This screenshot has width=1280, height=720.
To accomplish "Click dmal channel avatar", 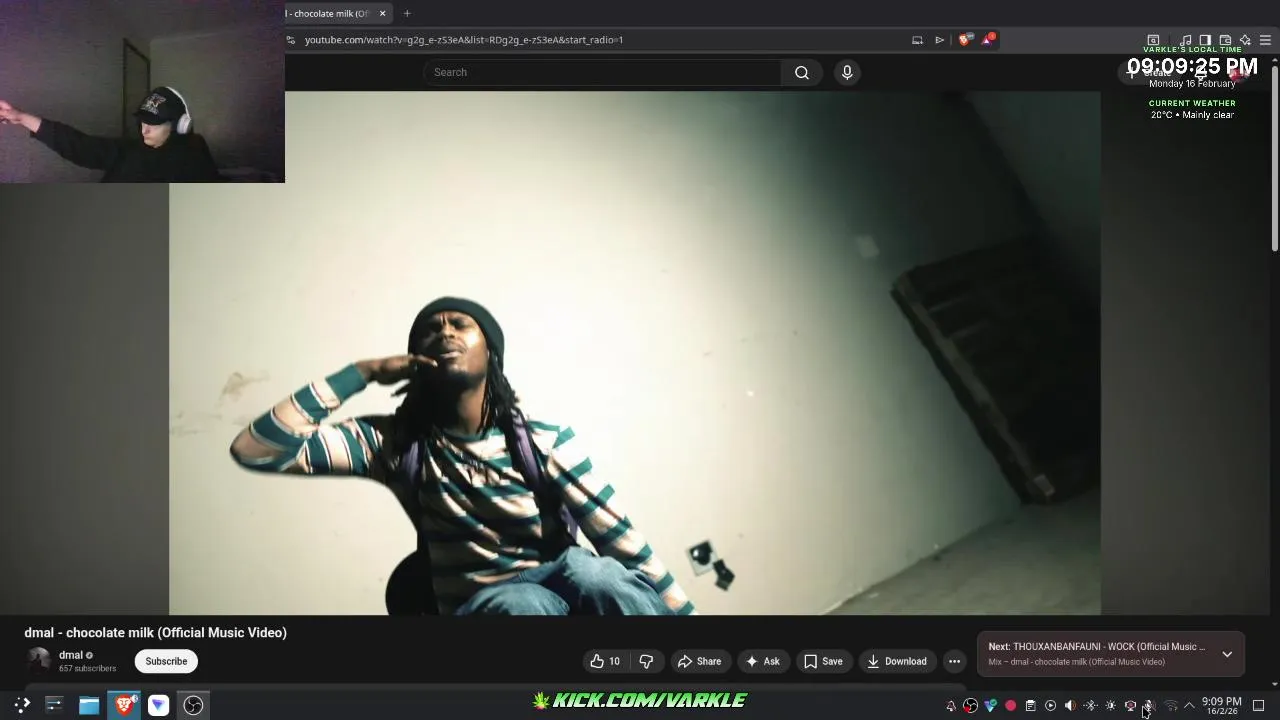I will click(38, 660).
